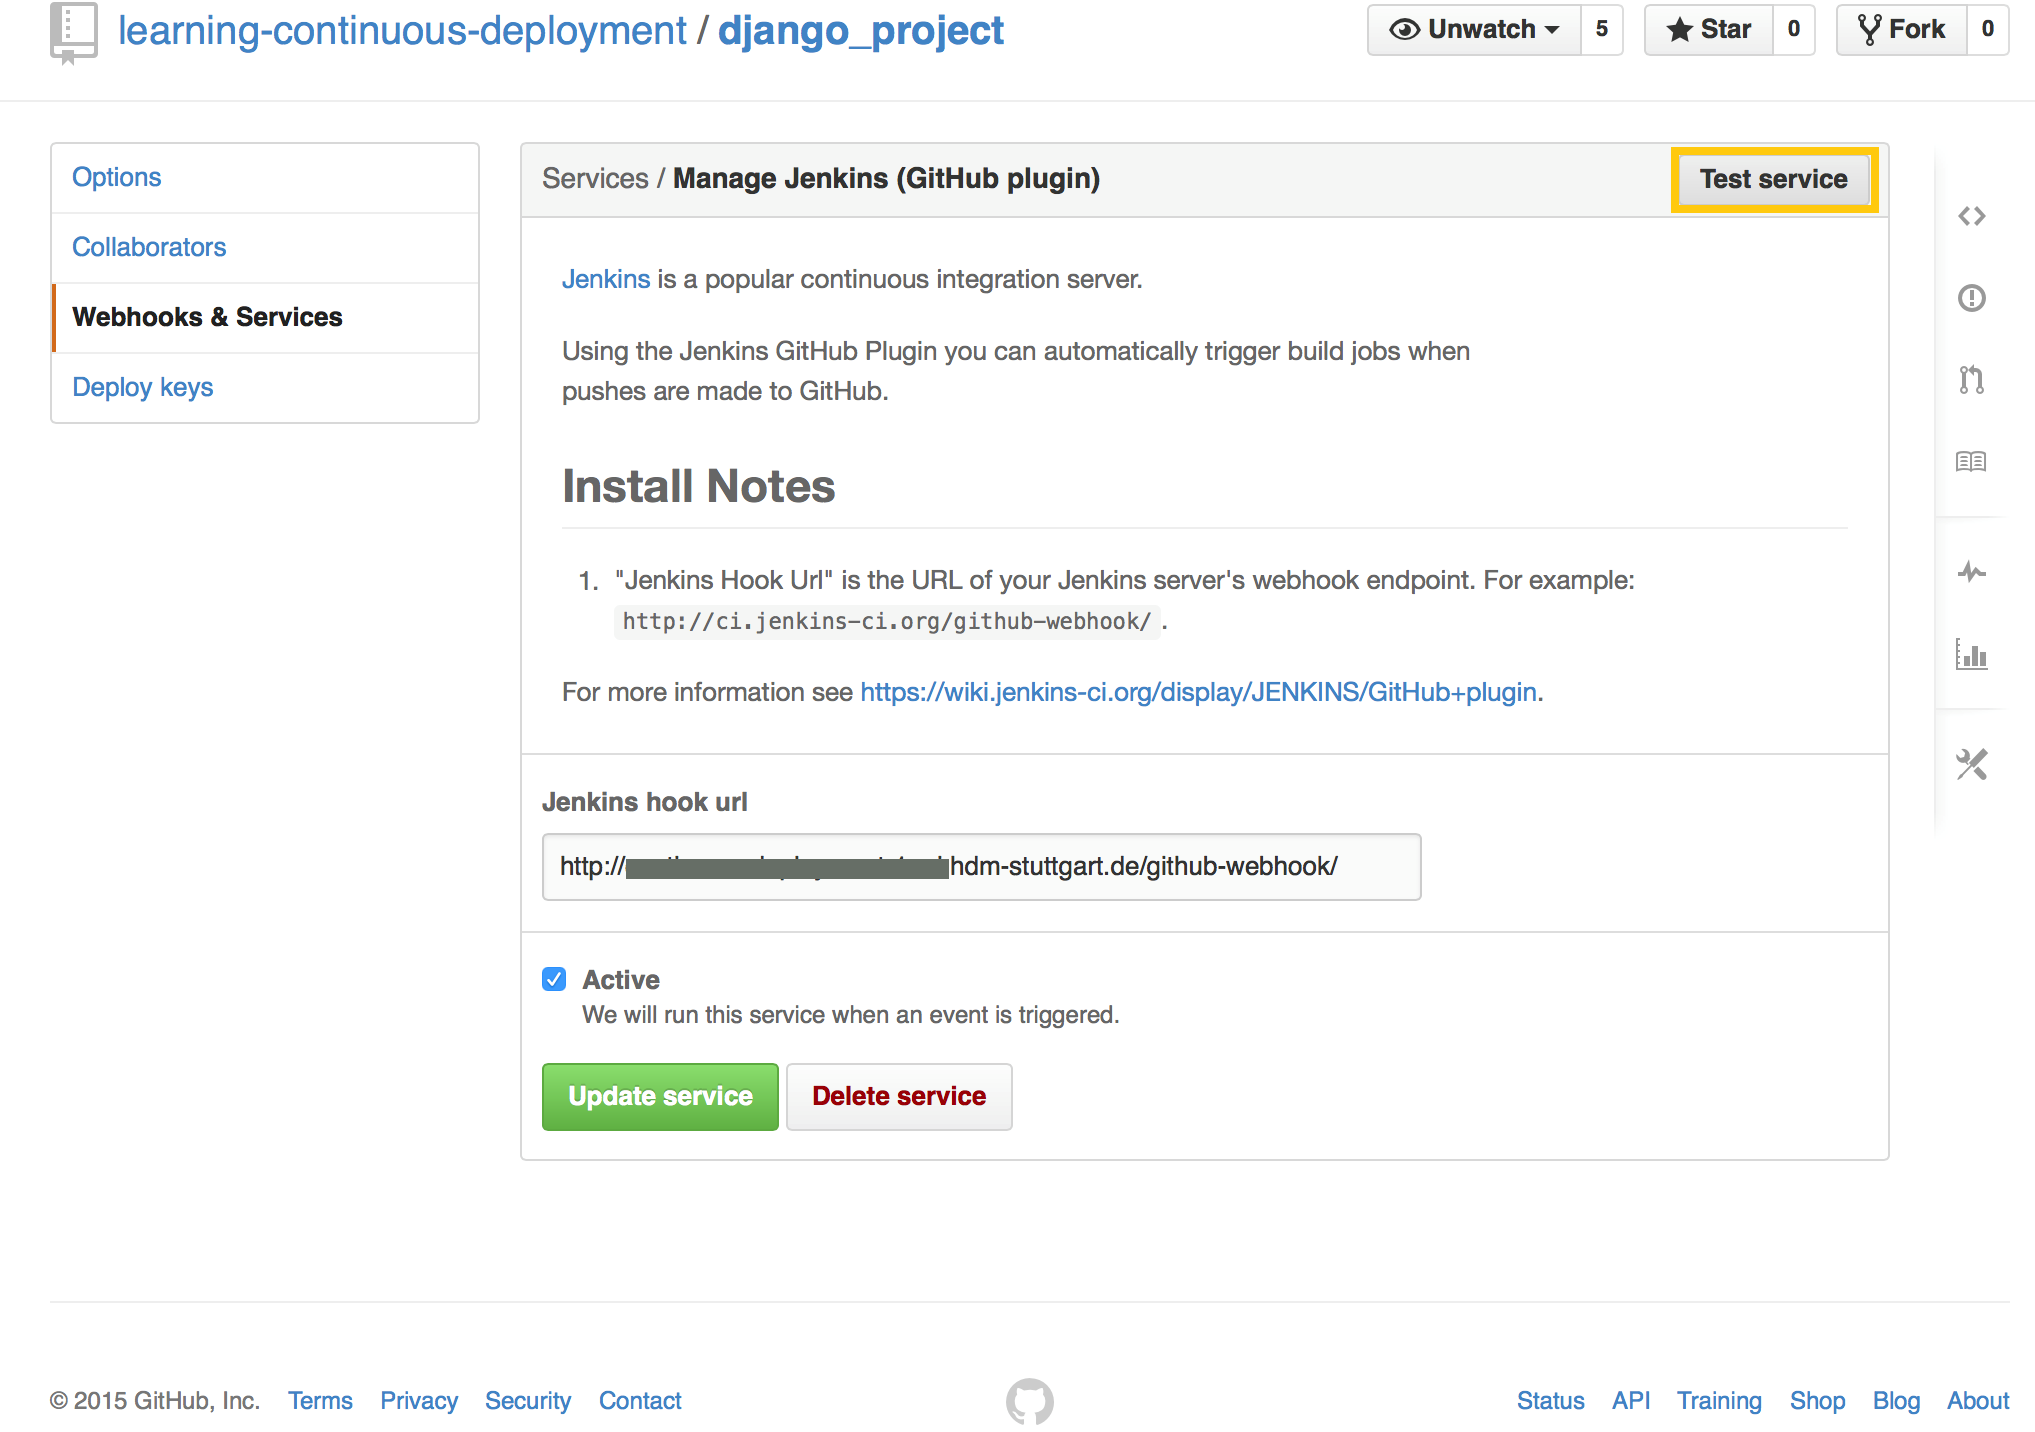The width and height of the screenshot is (2035, 1432).
Task: Open the About footer link
Action: point(1978,1401)
